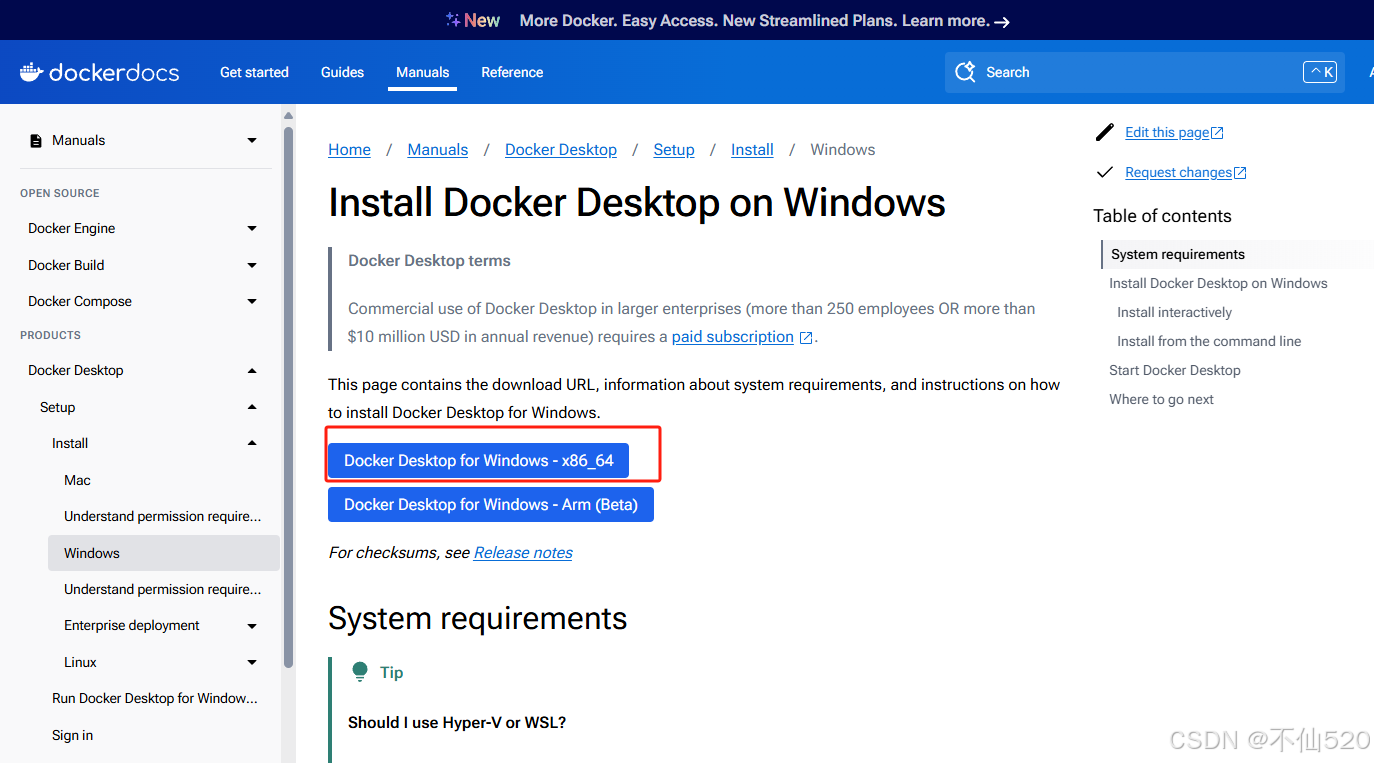Open Run Docker Desktop for Windows sidebar item

tap(155, 698)
